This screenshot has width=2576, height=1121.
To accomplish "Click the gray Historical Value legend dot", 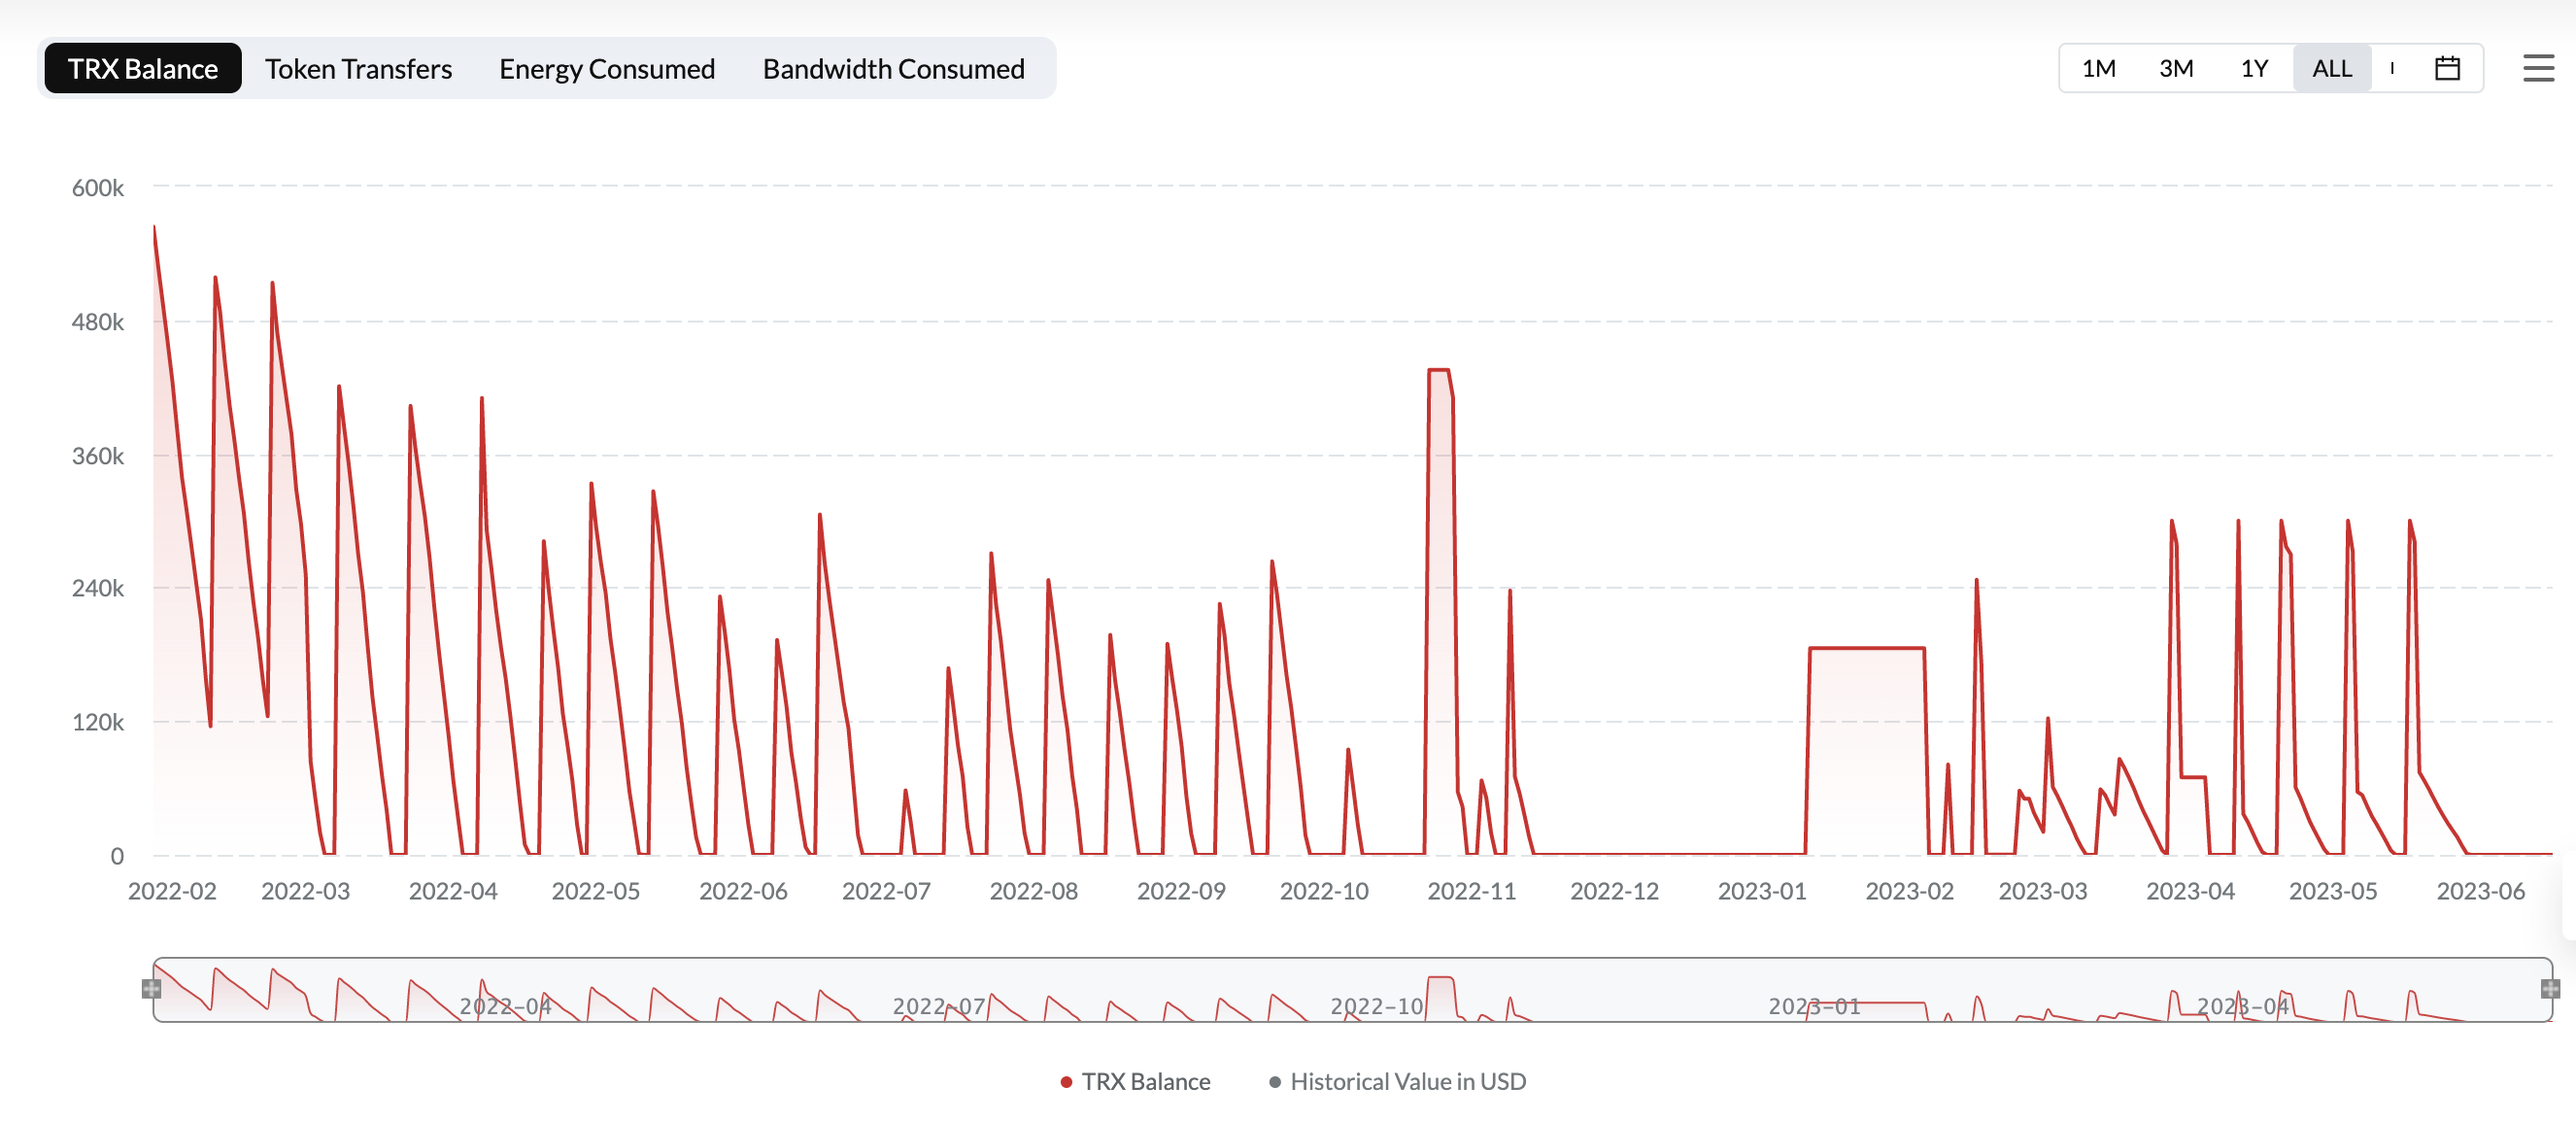I will click(x=1274, y=1082).
